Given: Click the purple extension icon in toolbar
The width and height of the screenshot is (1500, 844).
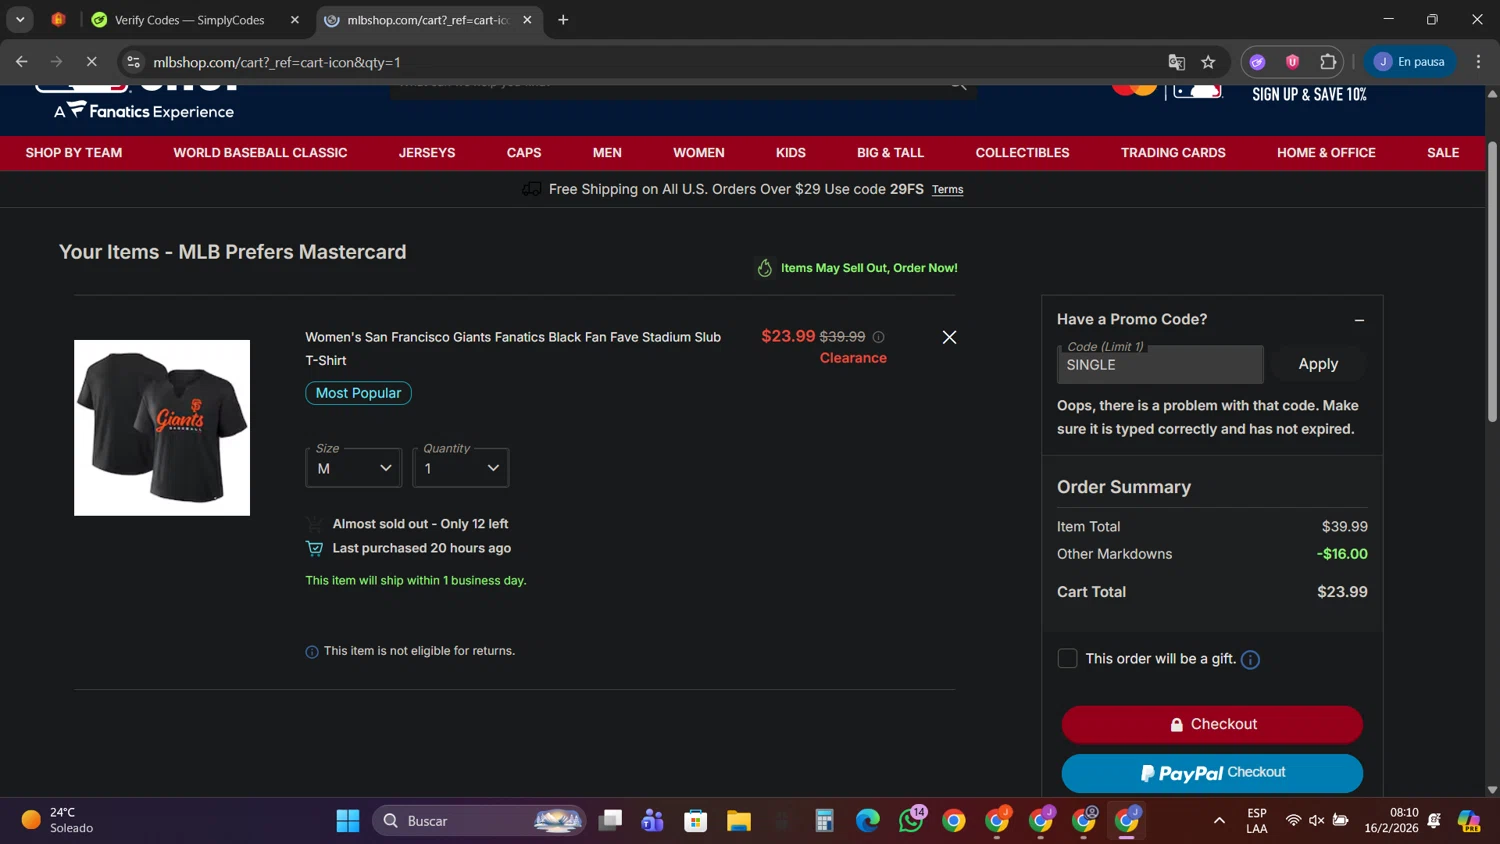Looking at the screenshot, I should pyautogui.click(x=1258, y=62).
